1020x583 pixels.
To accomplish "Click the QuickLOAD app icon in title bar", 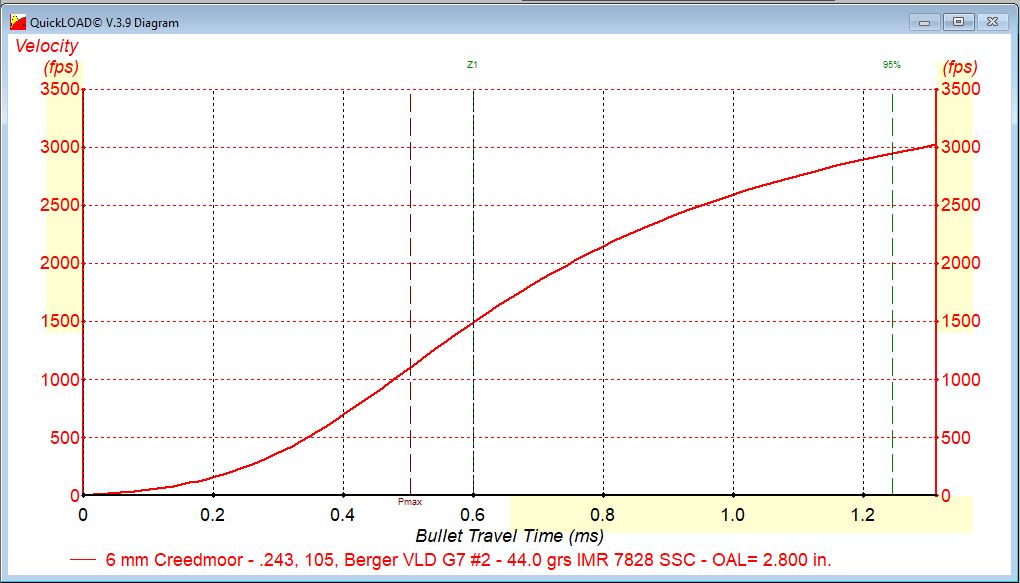I will (x=18, y=22).
